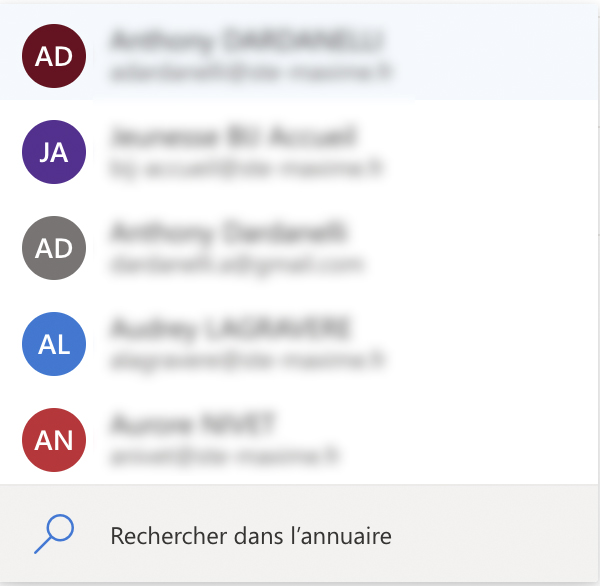Screen dimensions: 600x586
Task: Click empty right area of directory search bar
Action: tap(500, 536)
